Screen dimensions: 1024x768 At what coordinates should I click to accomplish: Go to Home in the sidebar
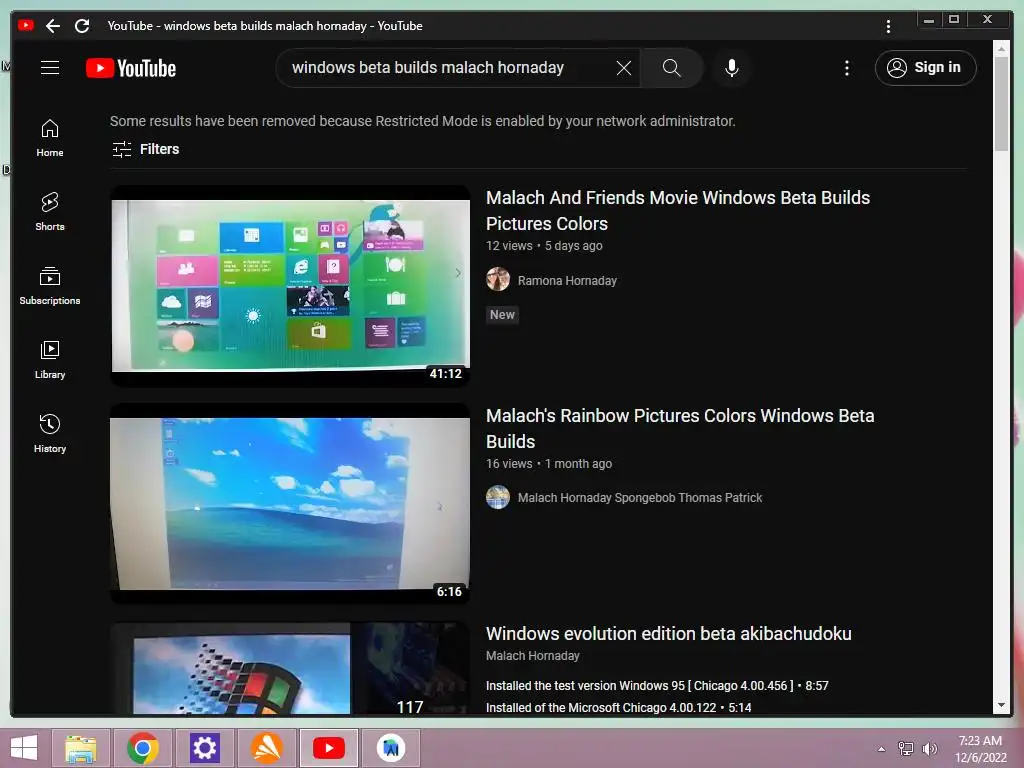tap(50, 138)
